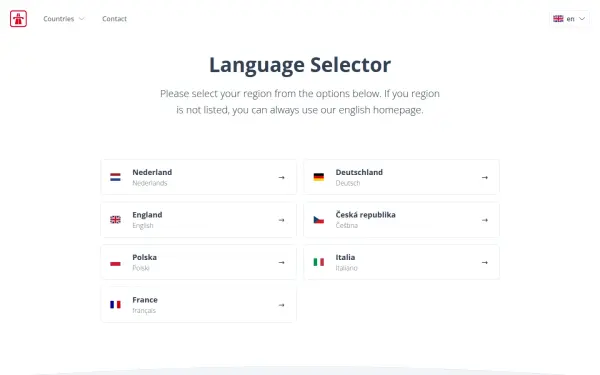Click the Nederlands language subtitle
The width and height of the screenshot is (600, 375).
tap(150, 183)
